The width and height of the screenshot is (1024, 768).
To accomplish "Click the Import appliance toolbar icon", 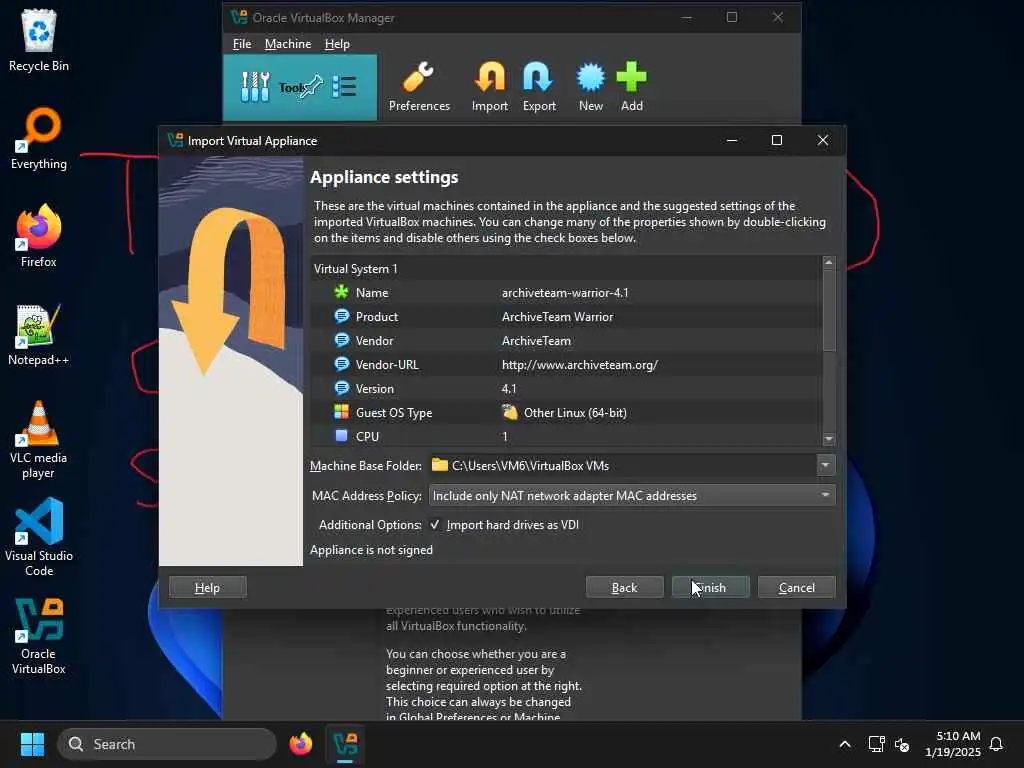I will click(x=490, y=87).
